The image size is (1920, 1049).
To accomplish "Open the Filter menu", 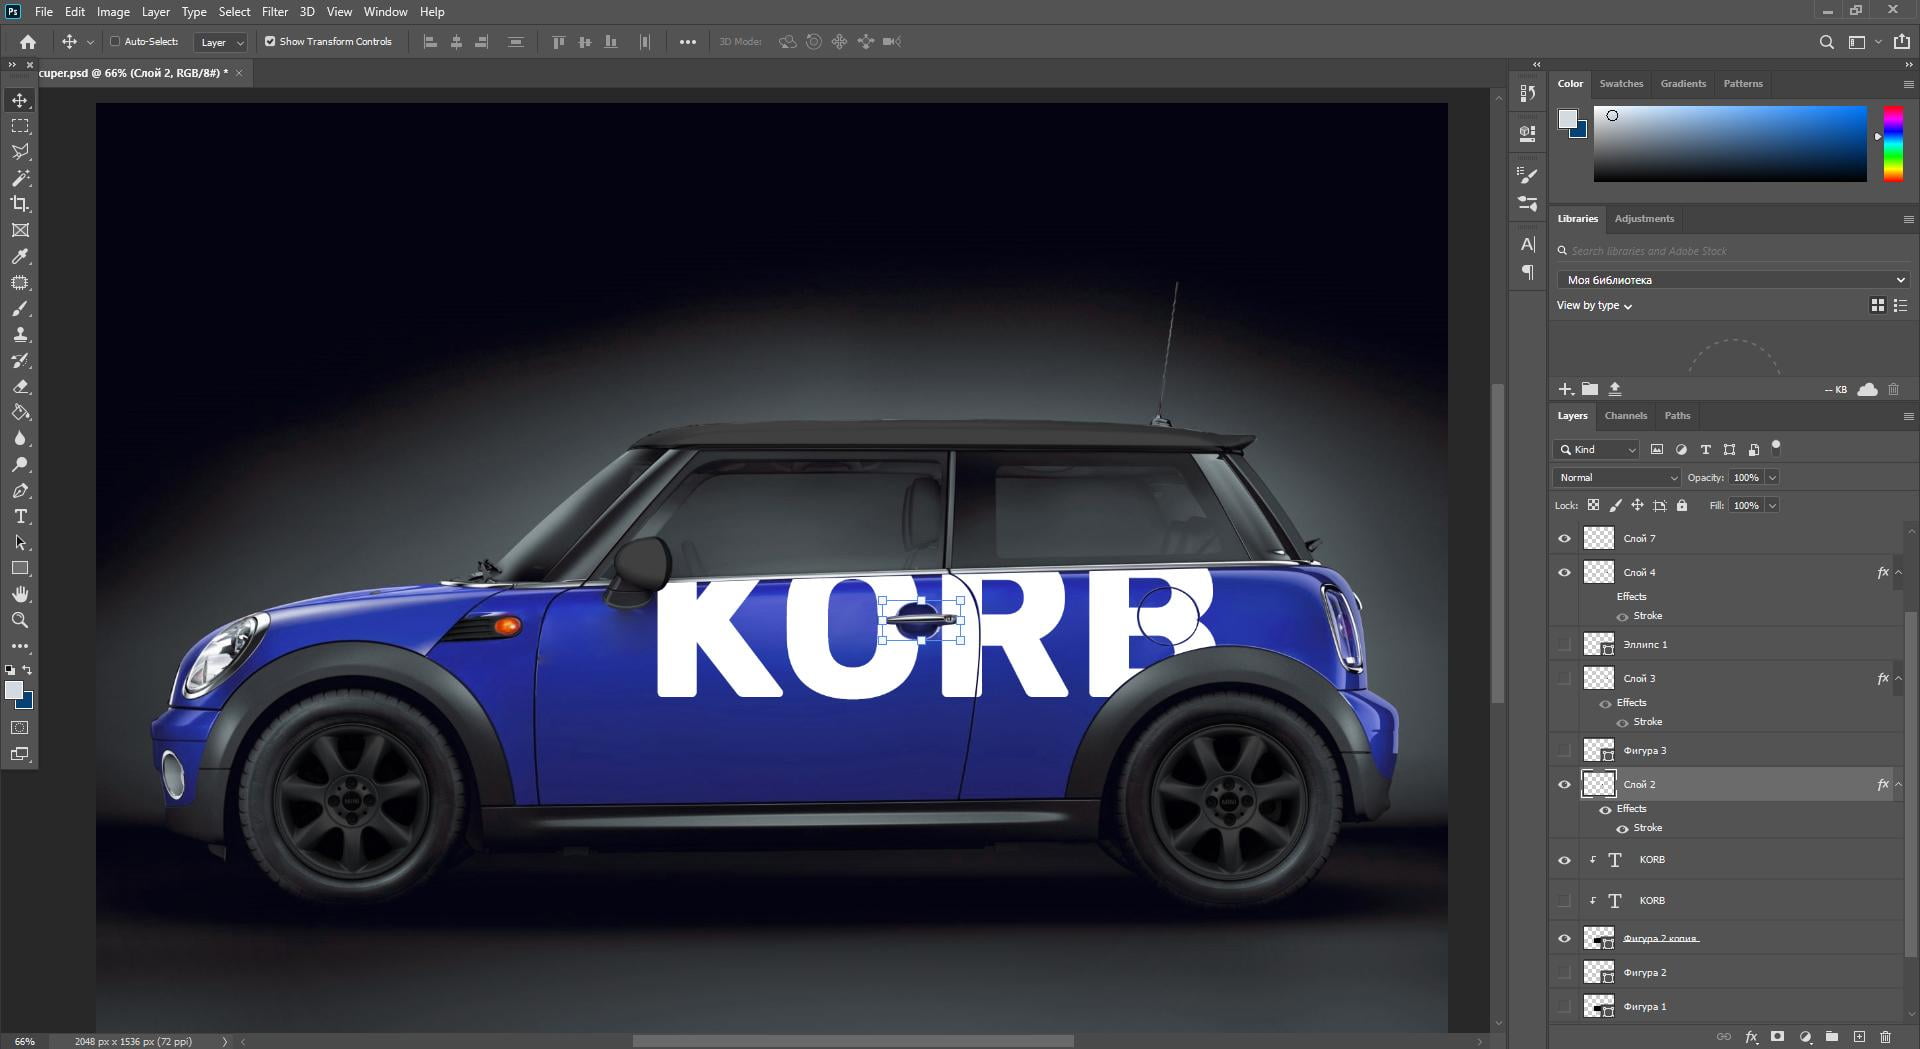I will click(274, 12).
